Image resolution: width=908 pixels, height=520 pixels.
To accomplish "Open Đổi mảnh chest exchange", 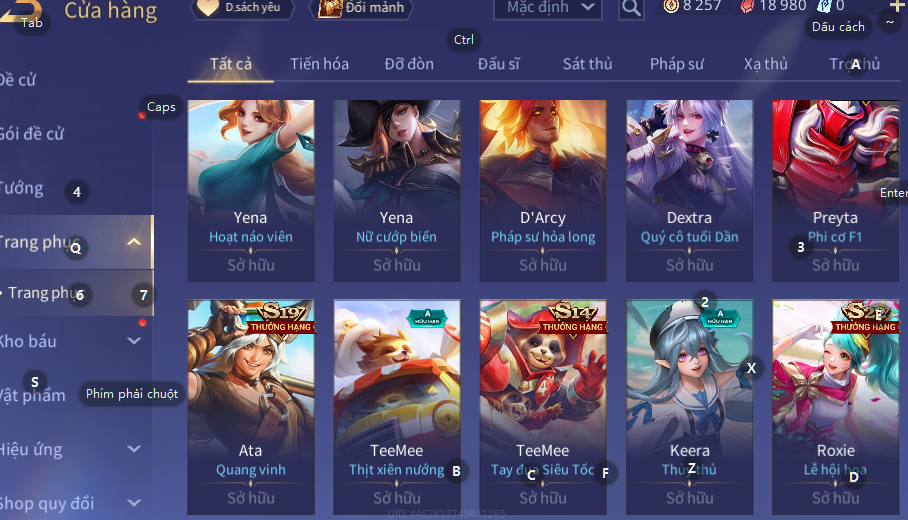I will [363, 8].
